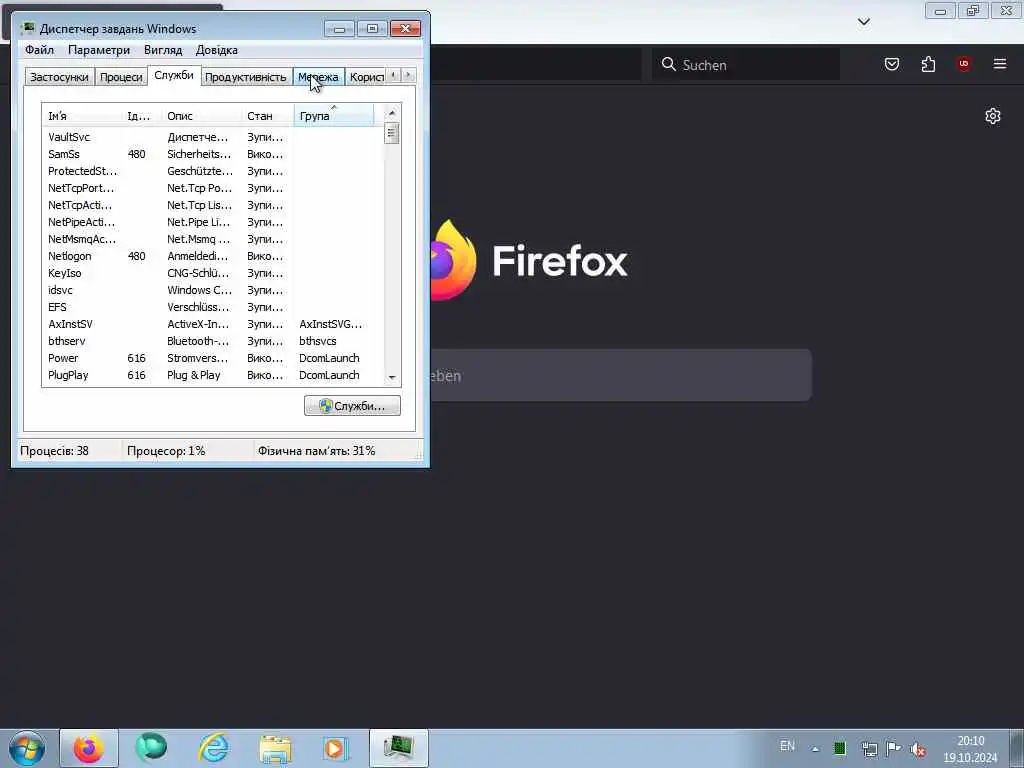Image resolution: width=1024 pixels, height=768 pixels.
Task: Click green CPU meter tray icon
Action: (840, 748)
